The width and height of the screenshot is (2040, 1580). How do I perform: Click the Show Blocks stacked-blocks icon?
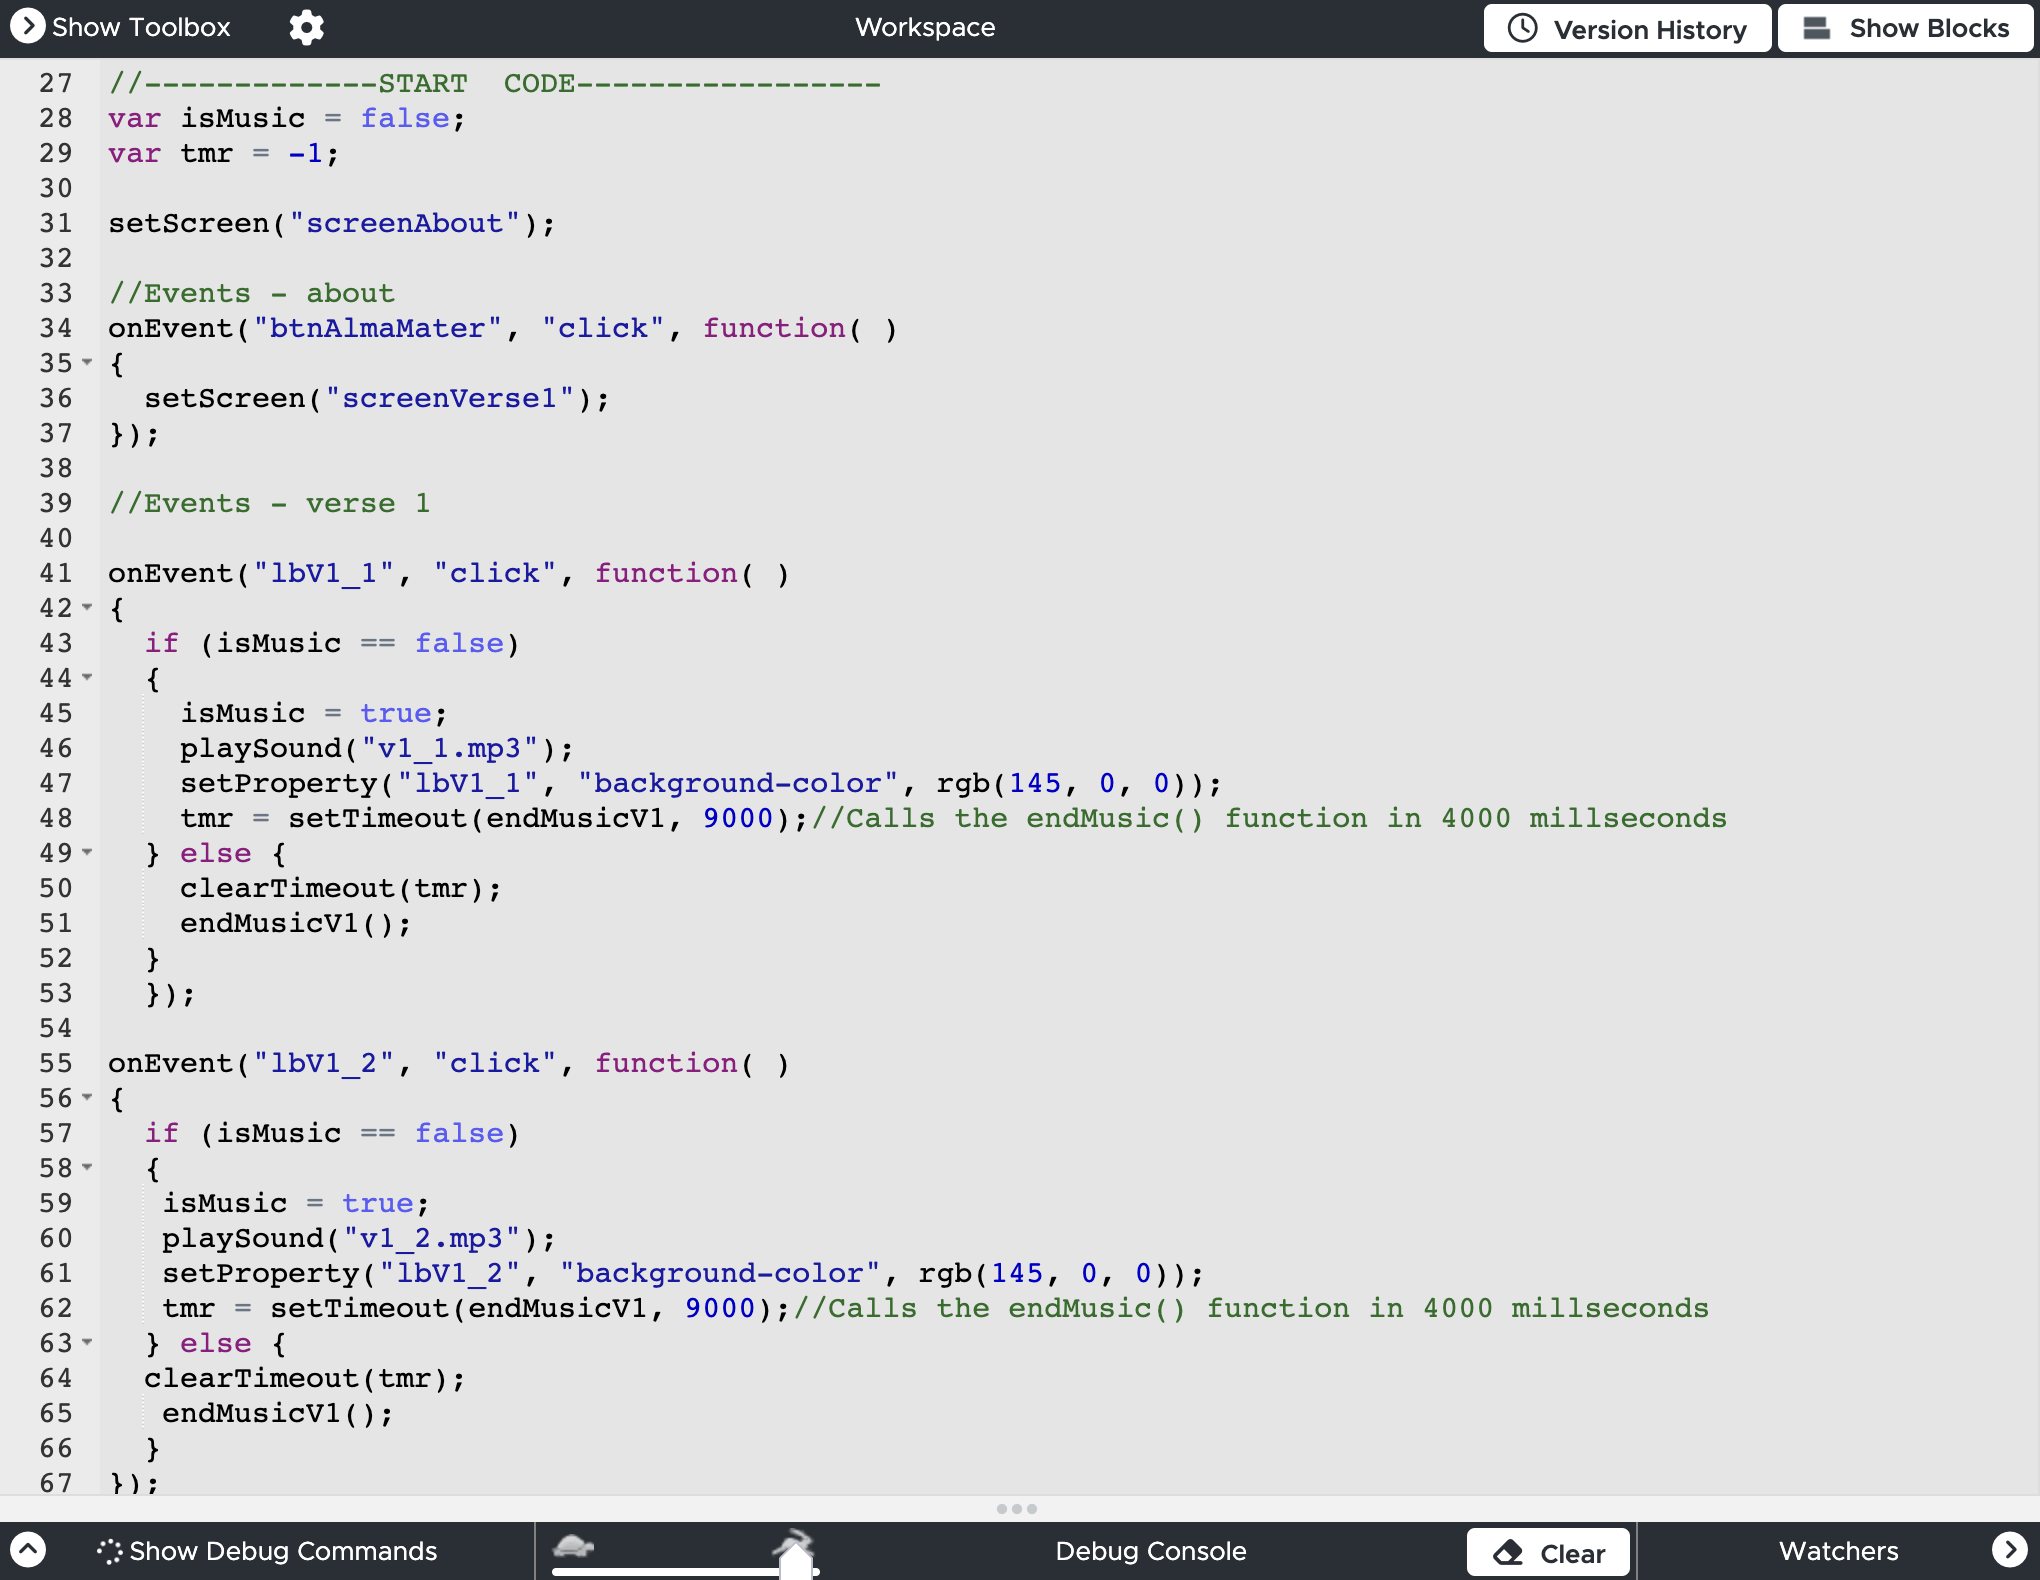(1816, 28)
